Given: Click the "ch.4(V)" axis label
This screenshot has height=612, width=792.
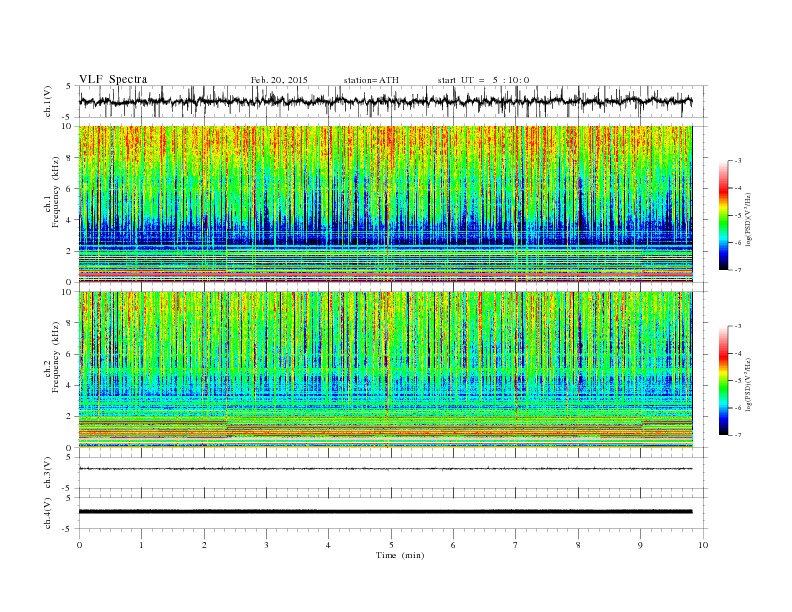Looking at the screenshot, I should point(48,513).
